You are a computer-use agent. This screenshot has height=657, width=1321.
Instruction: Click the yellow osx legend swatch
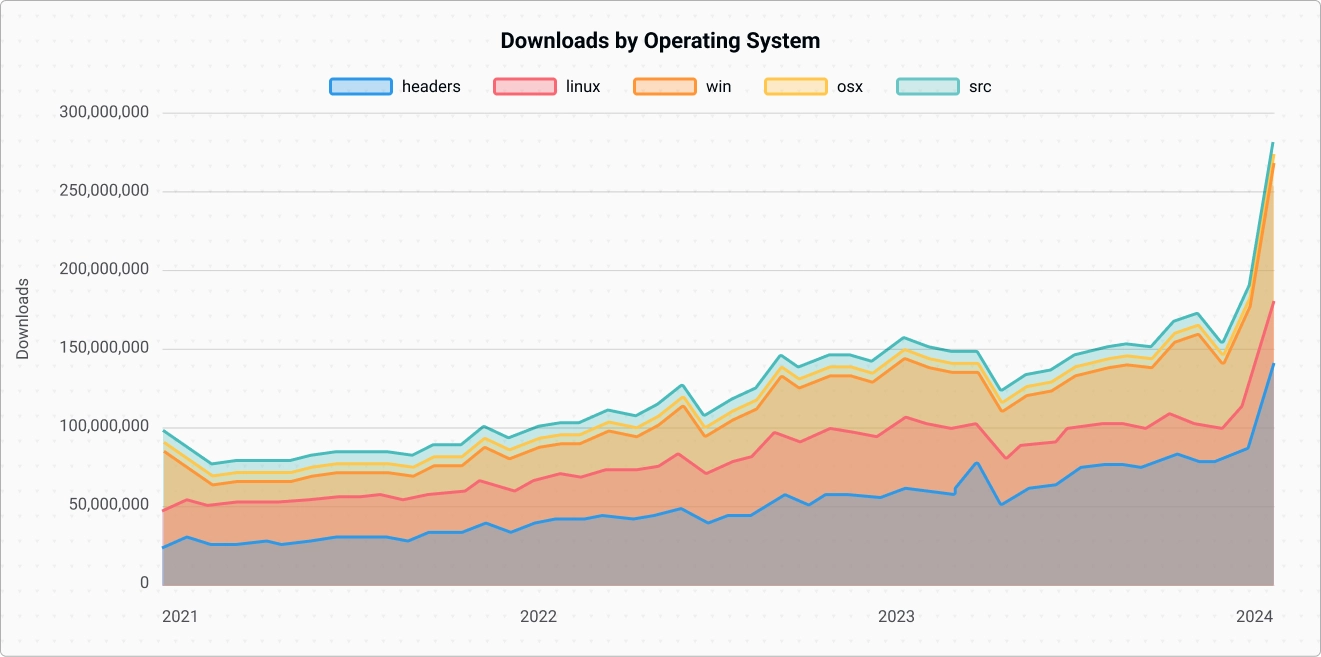pos(796,87)
